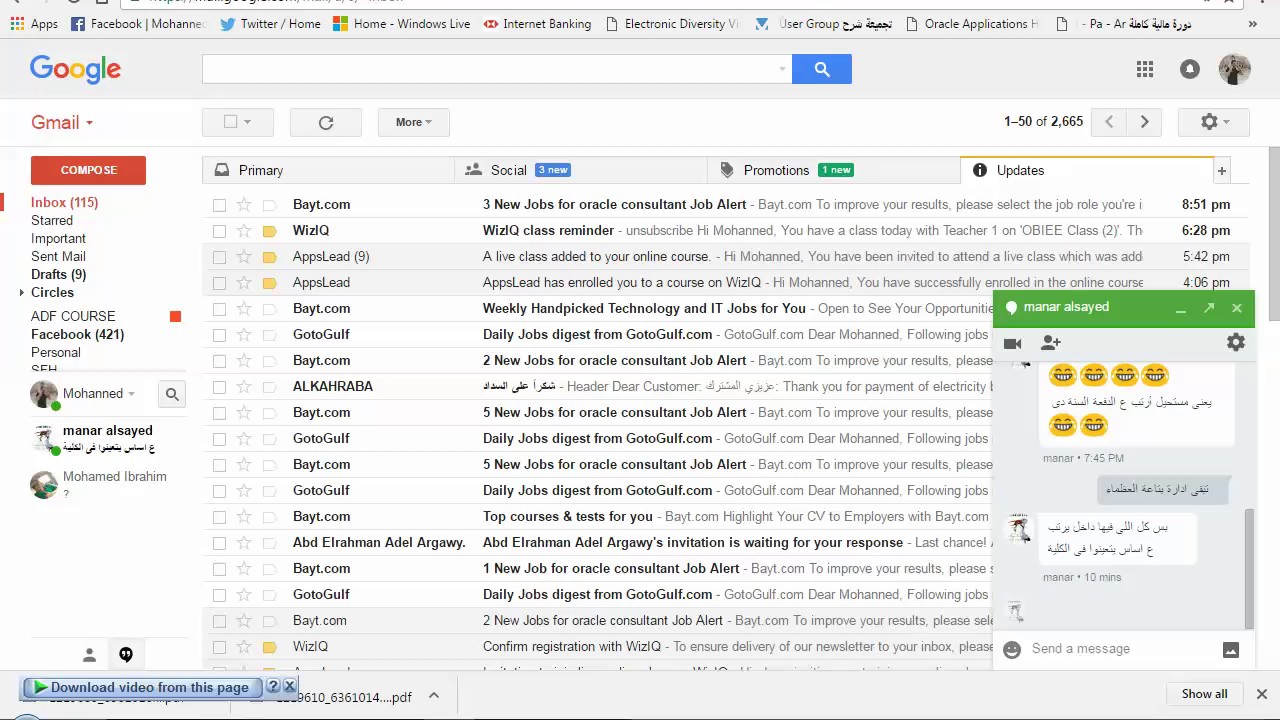Open the Twitter / Home bookmark
Image resolution: width=1280 pixels, height=720 pixels.
click(x=270, y=23)
